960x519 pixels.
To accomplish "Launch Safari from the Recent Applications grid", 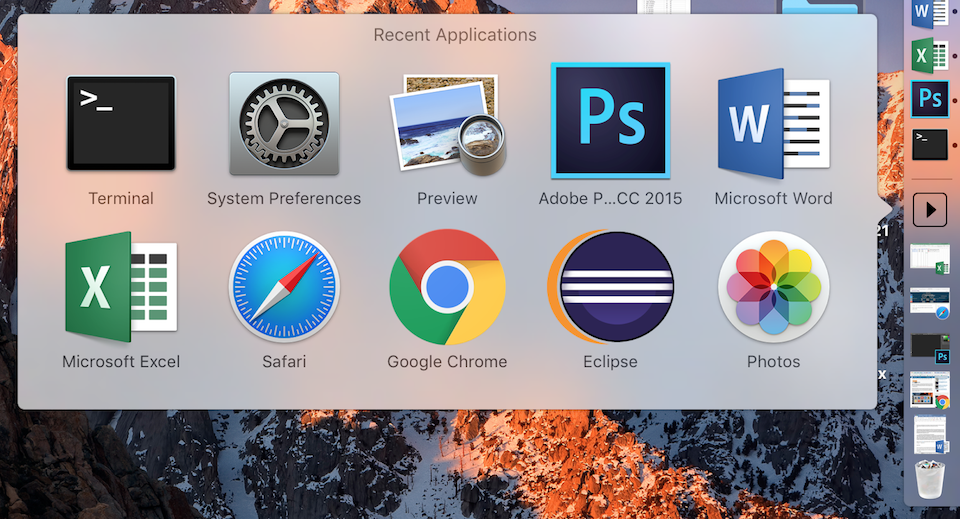I will [x=284, y=286].
